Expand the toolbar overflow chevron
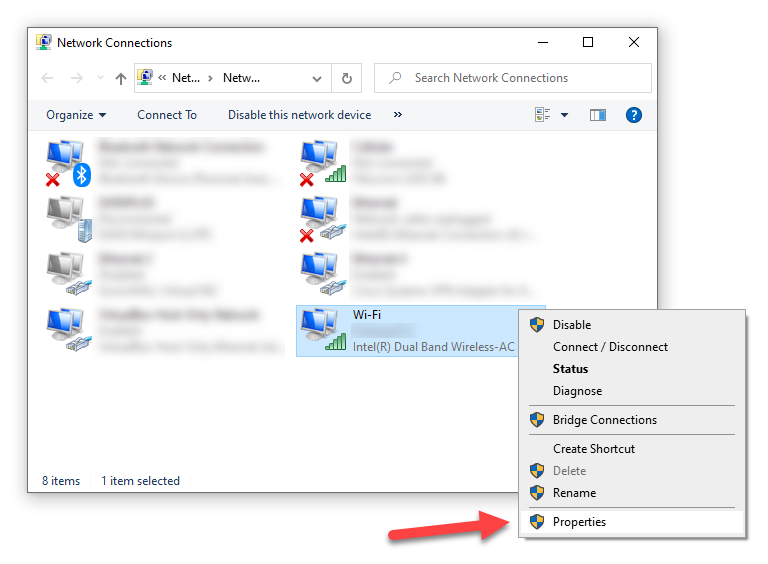The image size is (768, 564). pos(398,115)
